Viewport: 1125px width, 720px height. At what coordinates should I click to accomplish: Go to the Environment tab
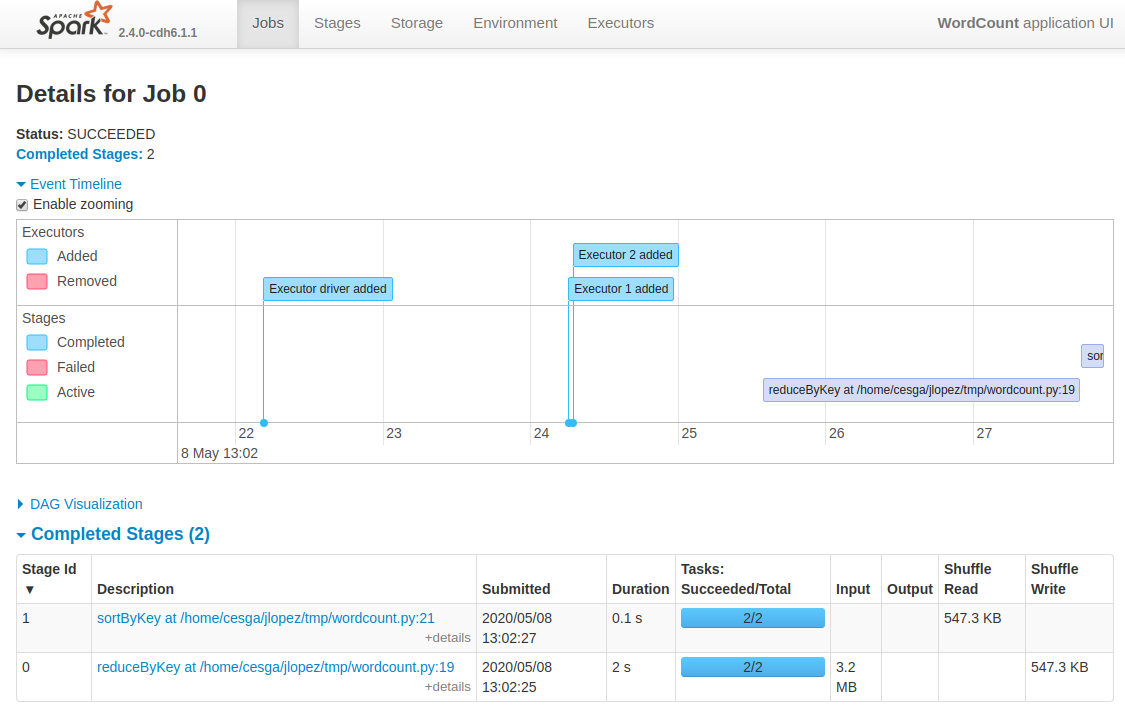[x=515, y=23]
